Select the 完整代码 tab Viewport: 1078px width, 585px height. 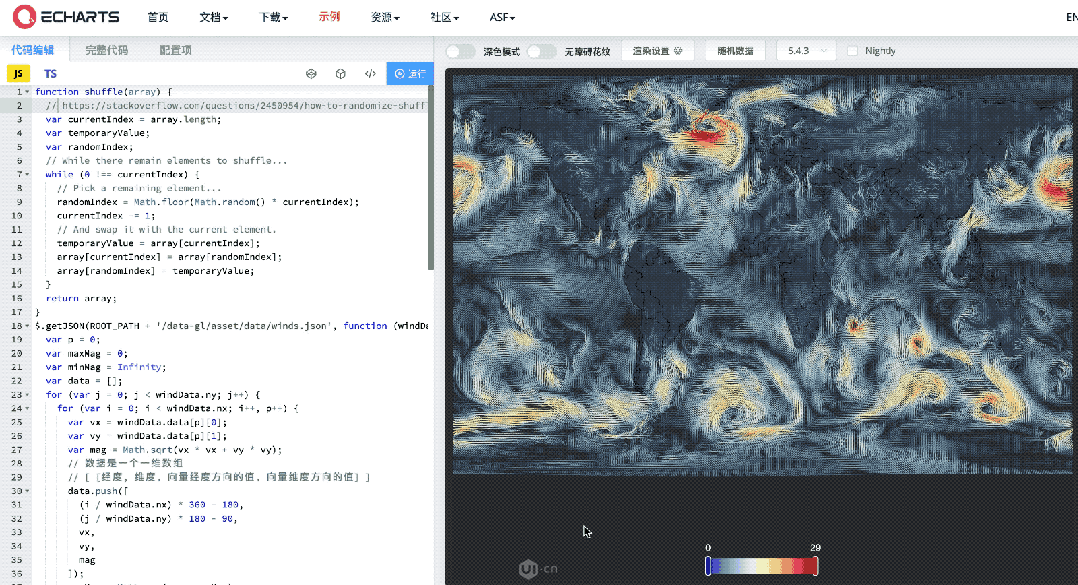coord(107,49)
